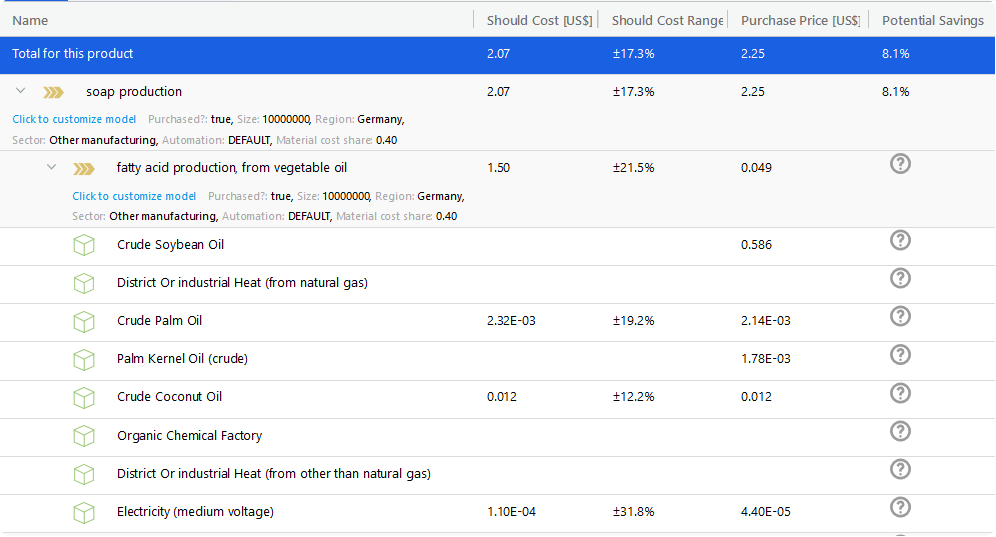Screen dimensions: 996x537
Task: Click the cube icon beside Organic Chemical Factory
Action: click(x=84, y=436)
